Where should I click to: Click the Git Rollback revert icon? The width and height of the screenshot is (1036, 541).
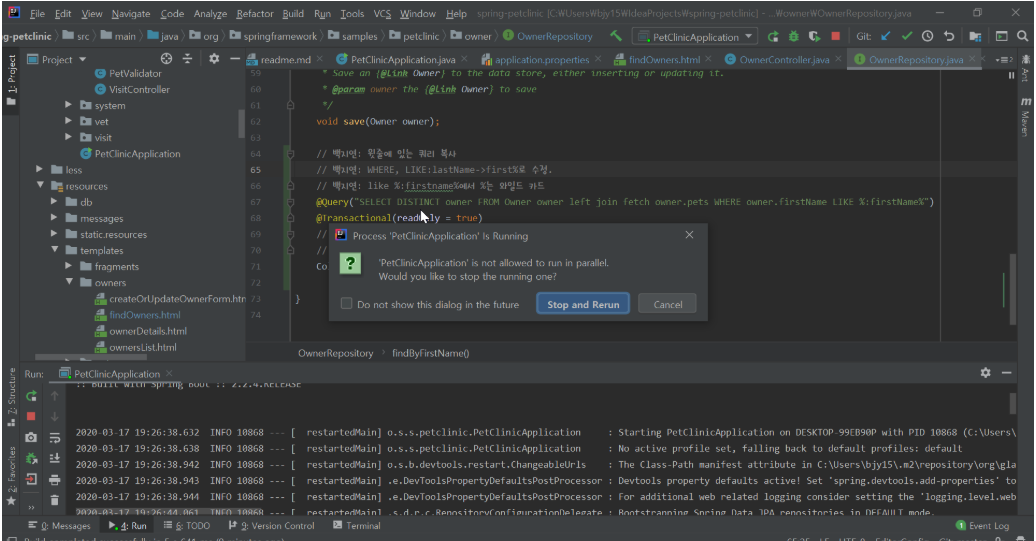tap(949, 36)
